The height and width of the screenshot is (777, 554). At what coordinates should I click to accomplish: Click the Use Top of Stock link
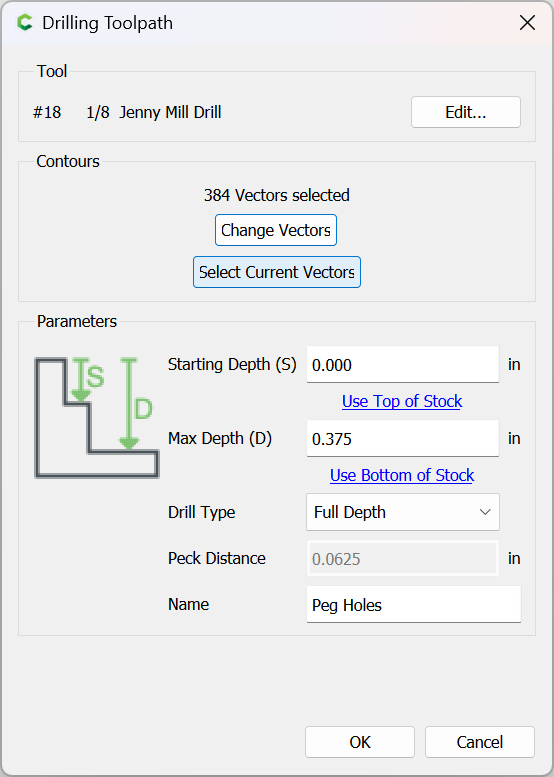402,401
